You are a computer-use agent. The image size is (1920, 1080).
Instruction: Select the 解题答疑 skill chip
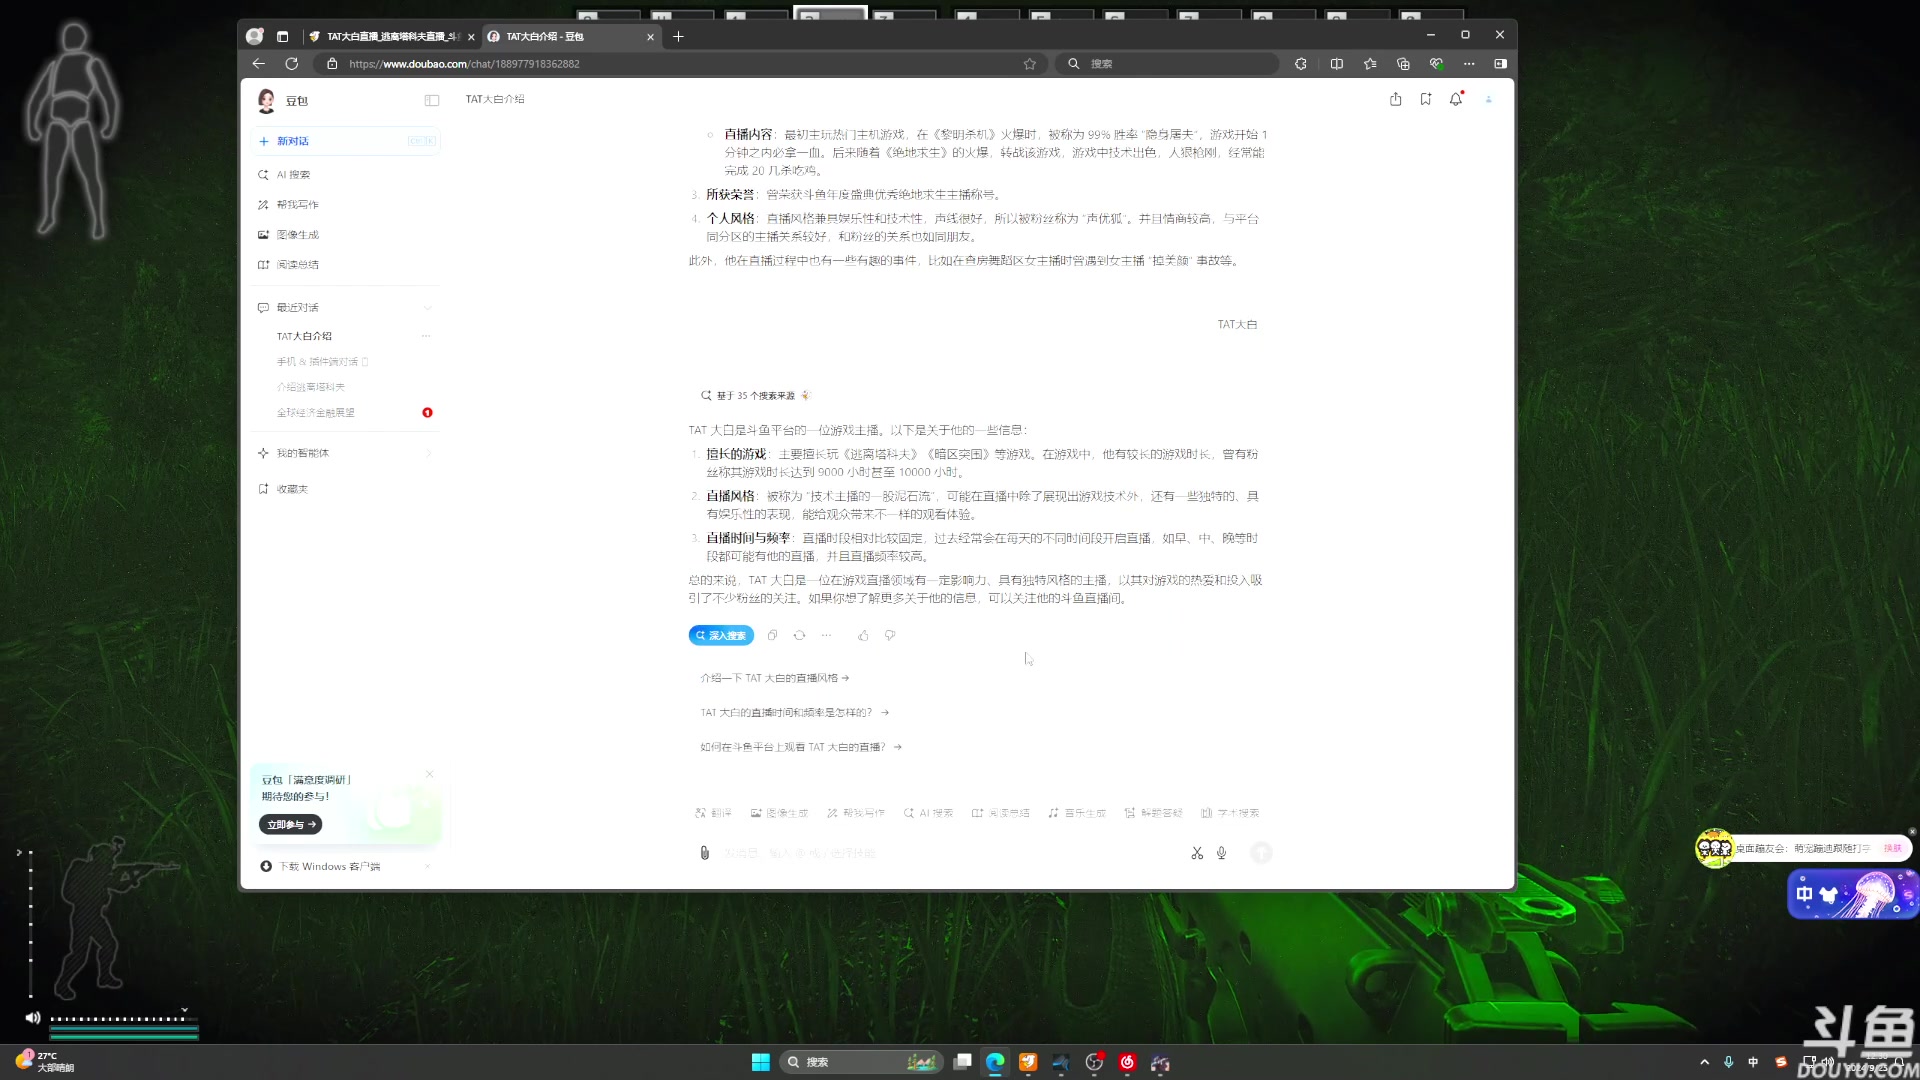(1154, 813)
